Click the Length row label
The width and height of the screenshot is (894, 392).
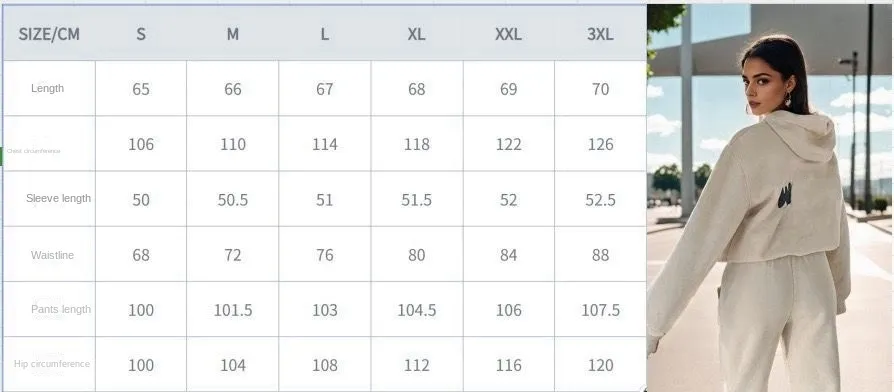tap(47, 88)
